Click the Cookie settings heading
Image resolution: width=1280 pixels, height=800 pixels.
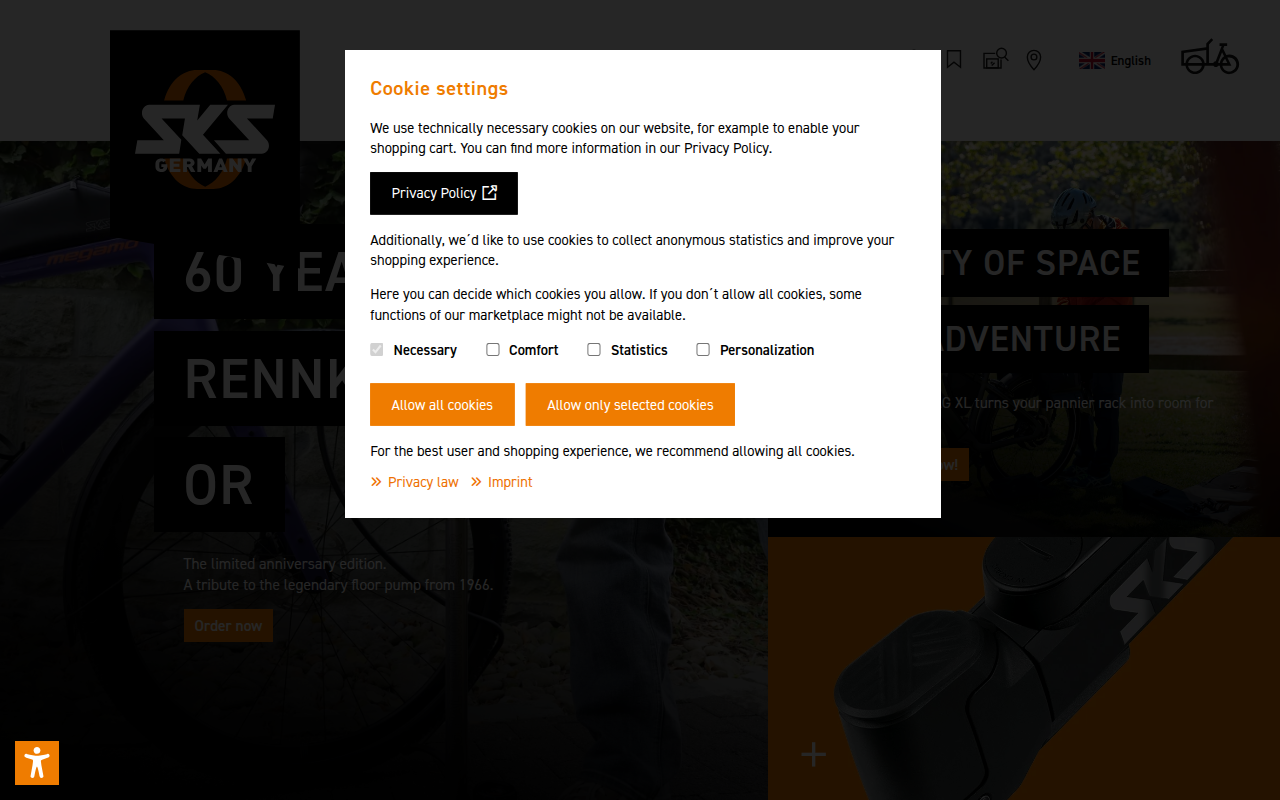(439, 88)
